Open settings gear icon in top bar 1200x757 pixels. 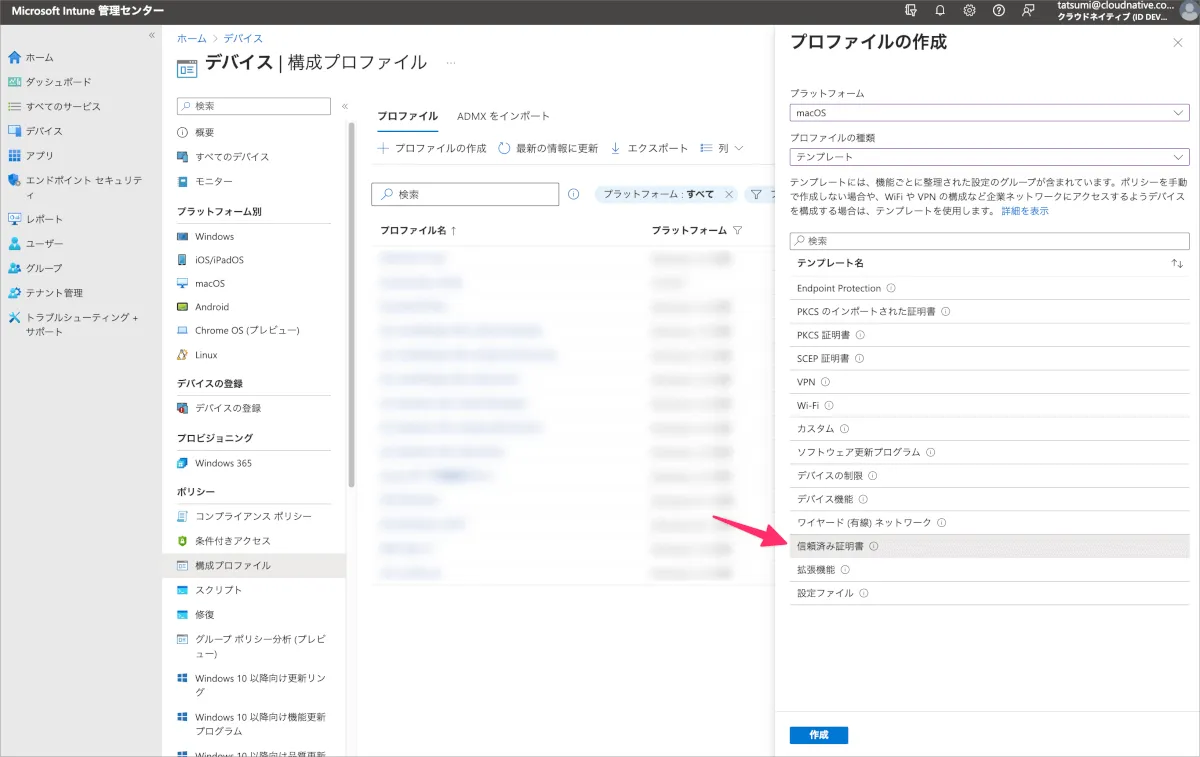click(x=969, y=10)
